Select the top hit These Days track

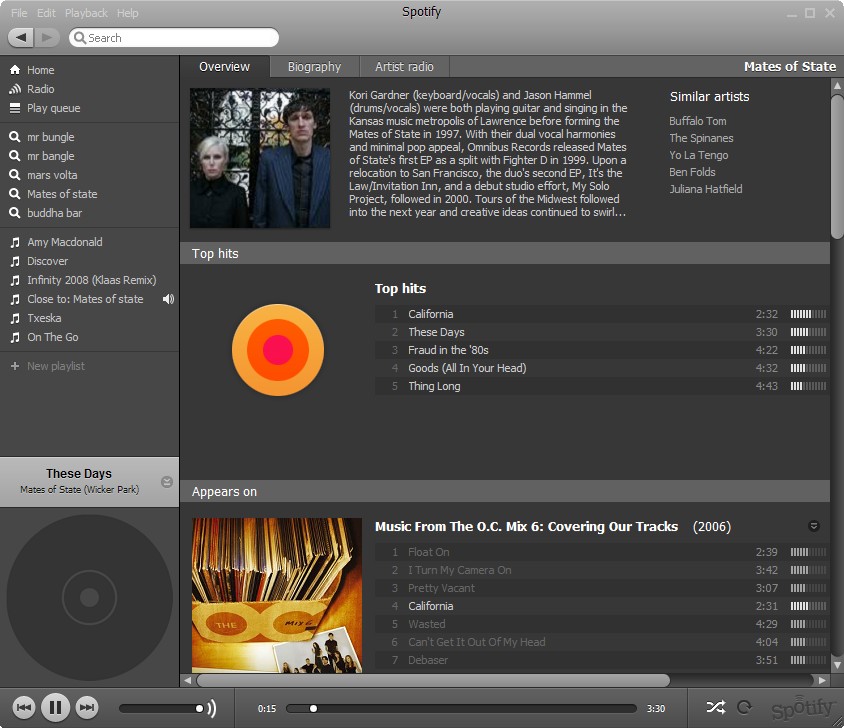click(x=601, y=332)
